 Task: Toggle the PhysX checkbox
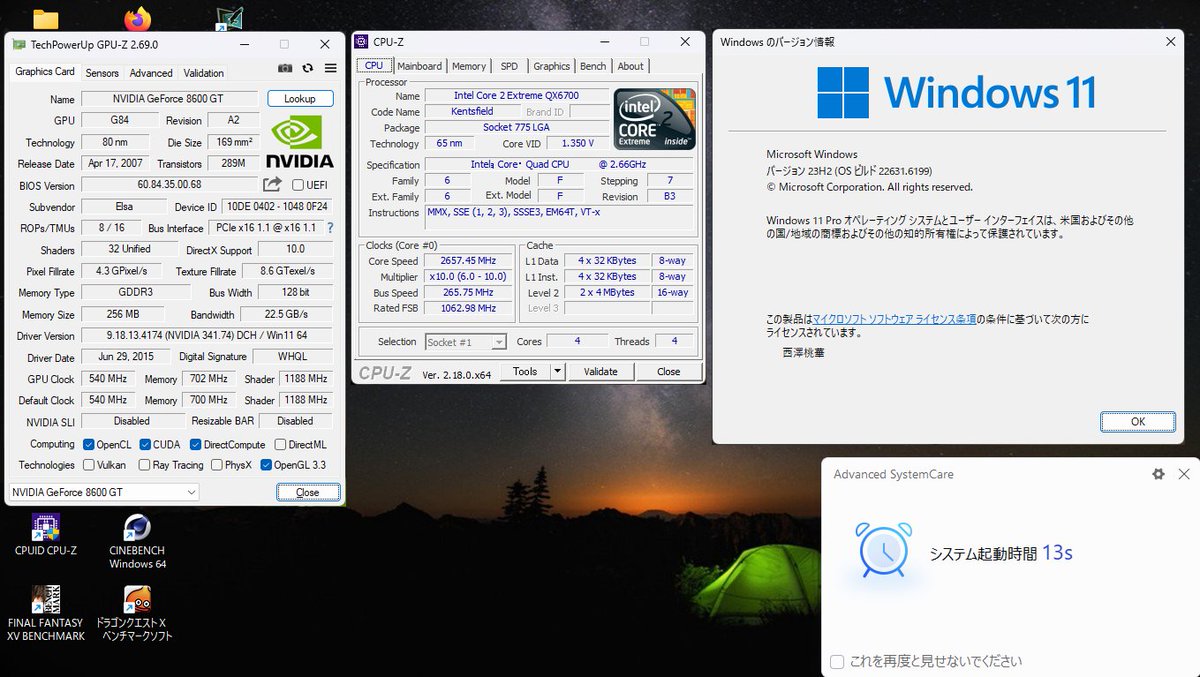(216, 465)
